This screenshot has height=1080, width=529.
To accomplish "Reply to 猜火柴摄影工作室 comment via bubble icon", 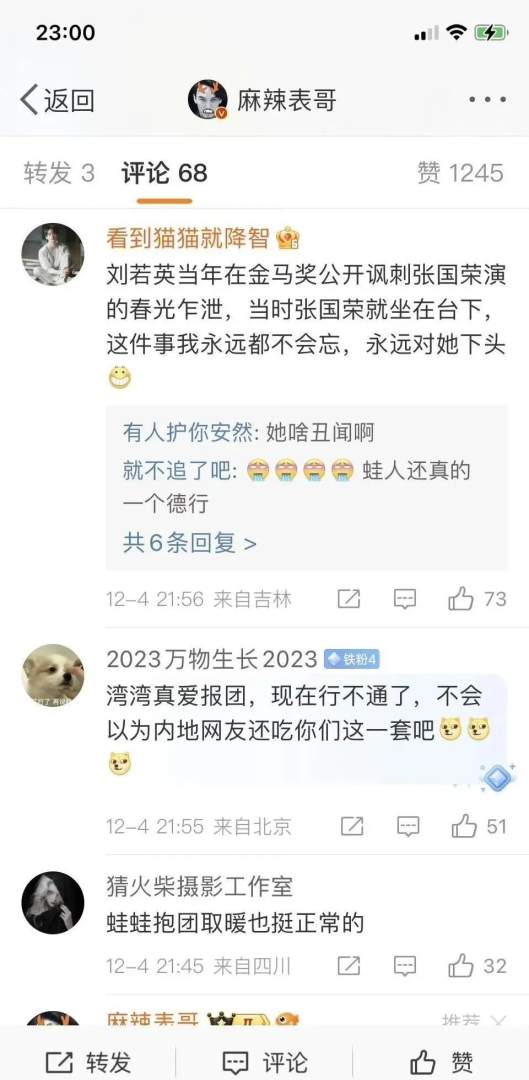I will [x=405, y=966].
